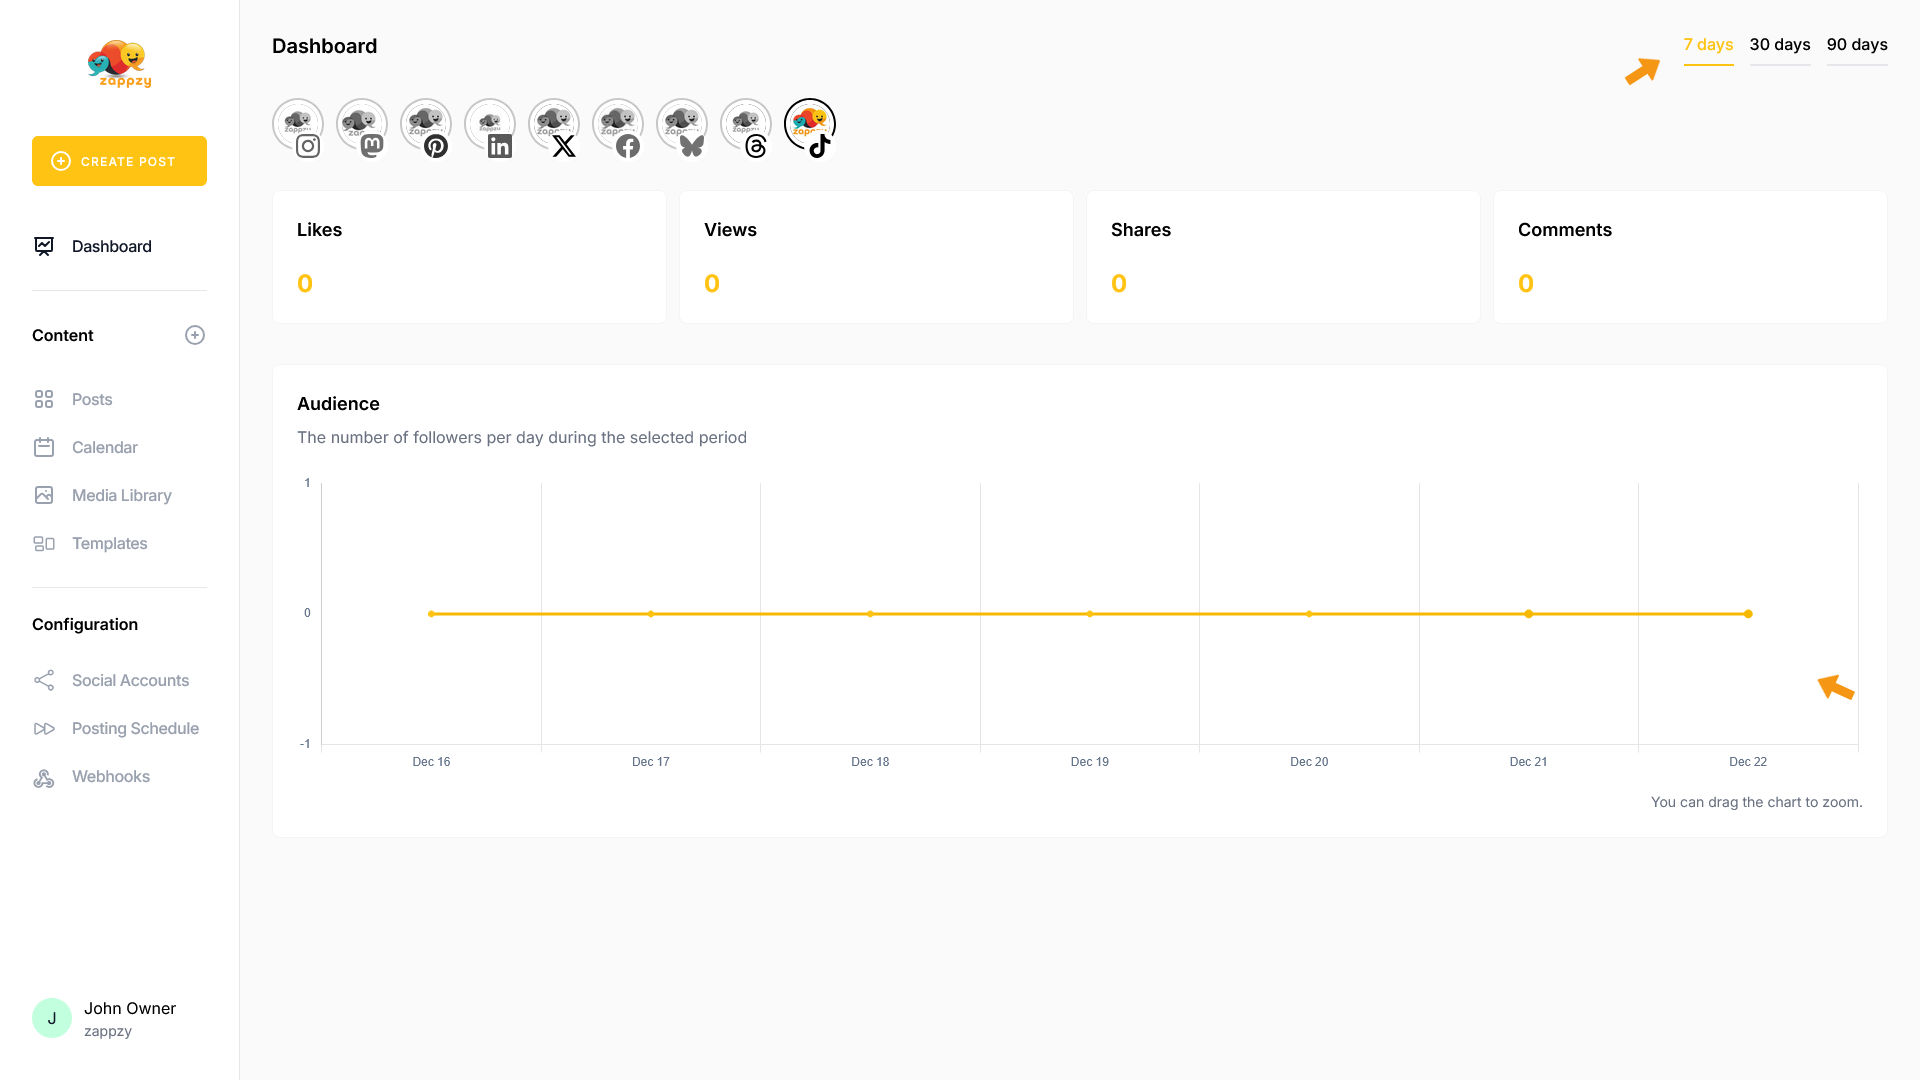Open Social Accounts in the sidebar
Image resolution: width=1920 pixels, height=1080 pixels.
tap(130, 680)
